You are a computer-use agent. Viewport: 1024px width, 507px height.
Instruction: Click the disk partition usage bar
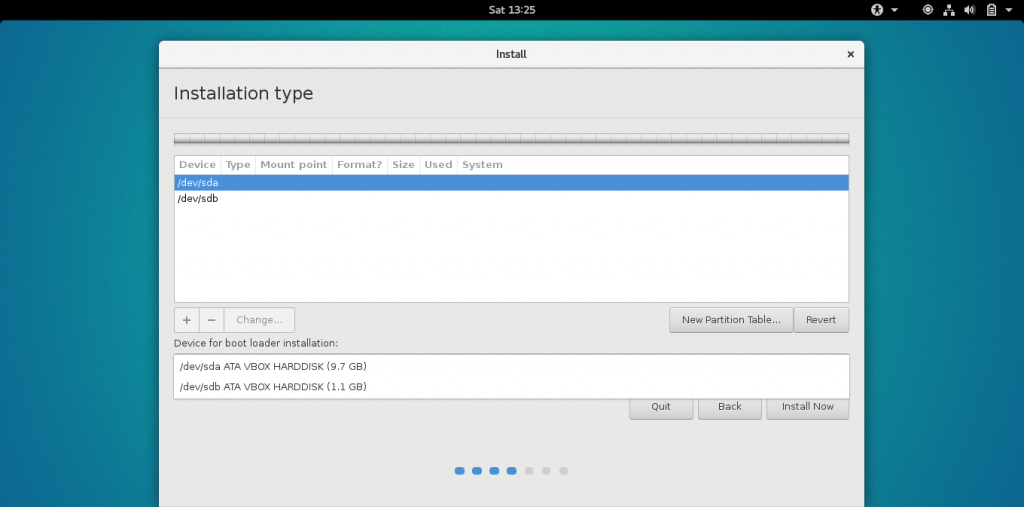tap(511, 139)
